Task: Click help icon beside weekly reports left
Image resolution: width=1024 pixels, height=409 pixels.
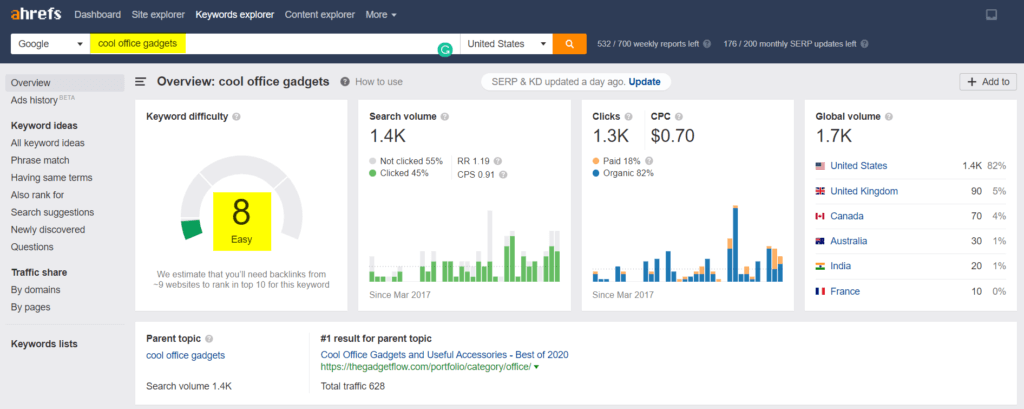Action: 707,44
